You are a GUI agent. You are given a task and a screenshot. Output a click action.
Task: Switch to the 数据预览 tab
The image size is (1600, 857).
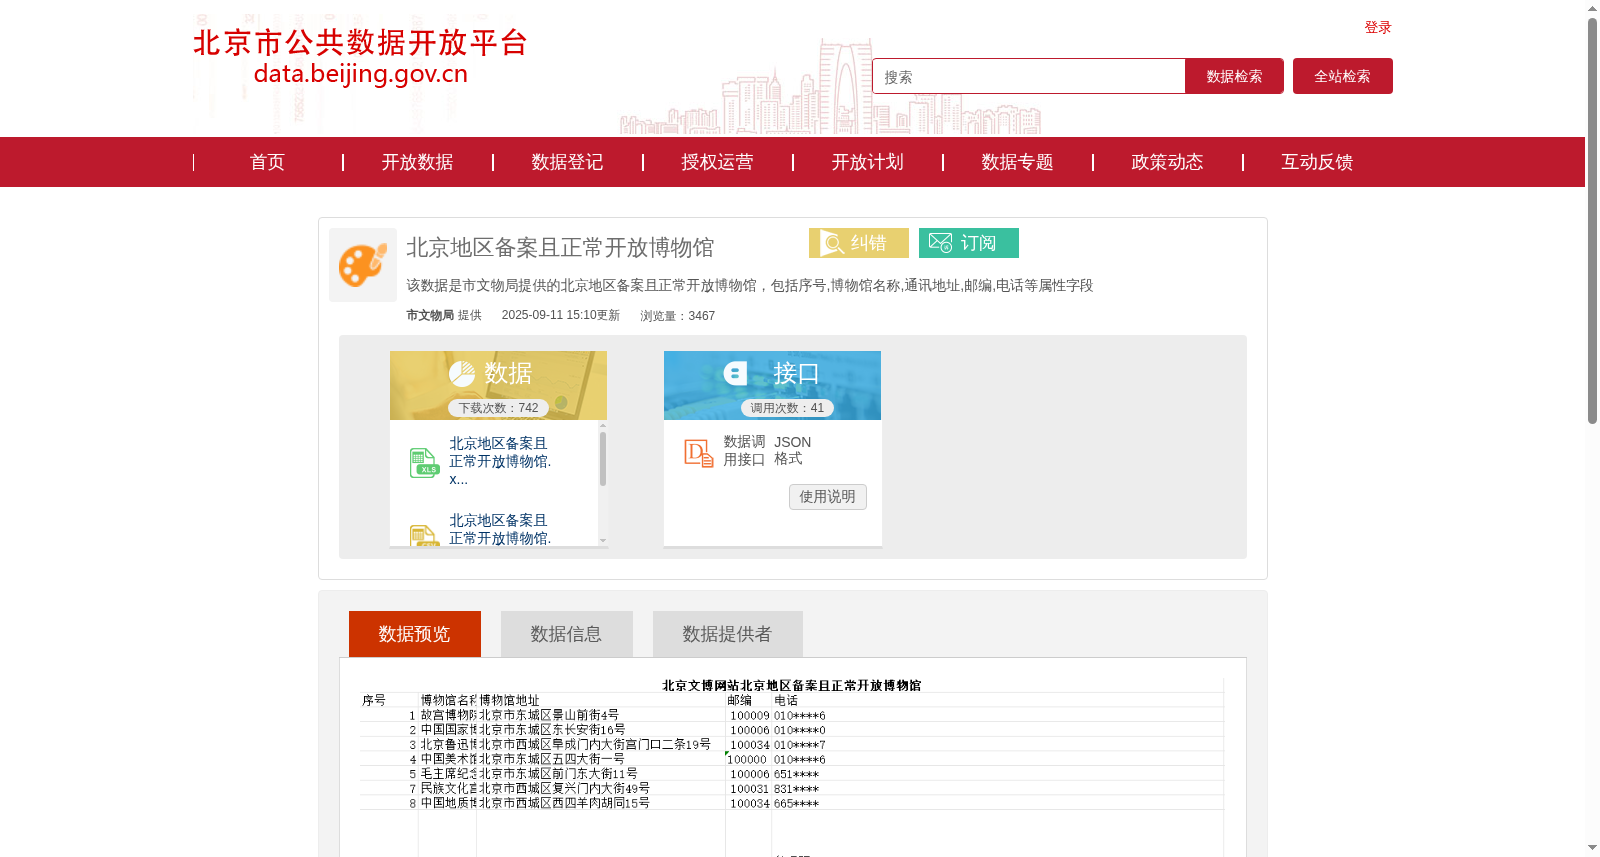click(415, 634)
